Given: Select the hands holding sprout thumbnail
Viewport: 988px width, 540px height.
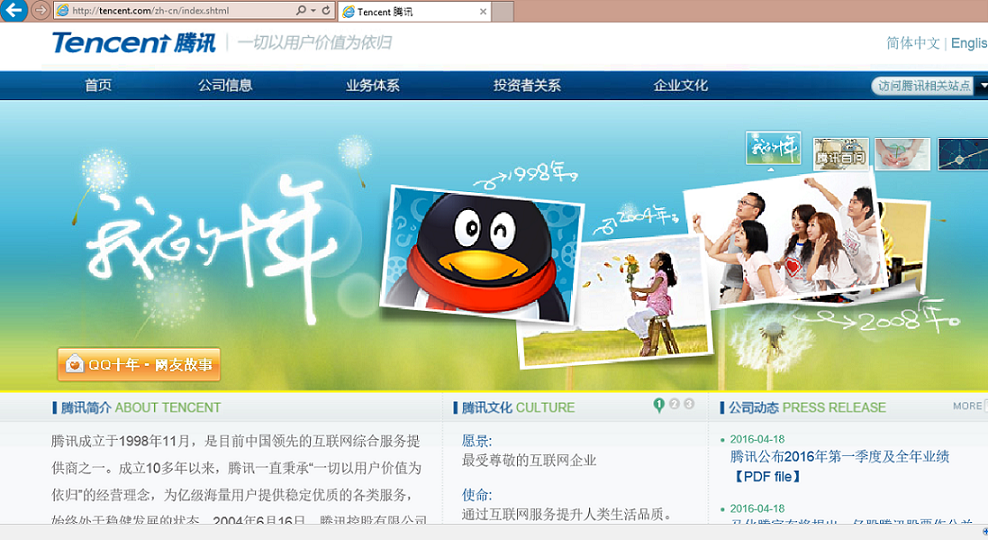Looking at the screenshot, I should 902,154.
